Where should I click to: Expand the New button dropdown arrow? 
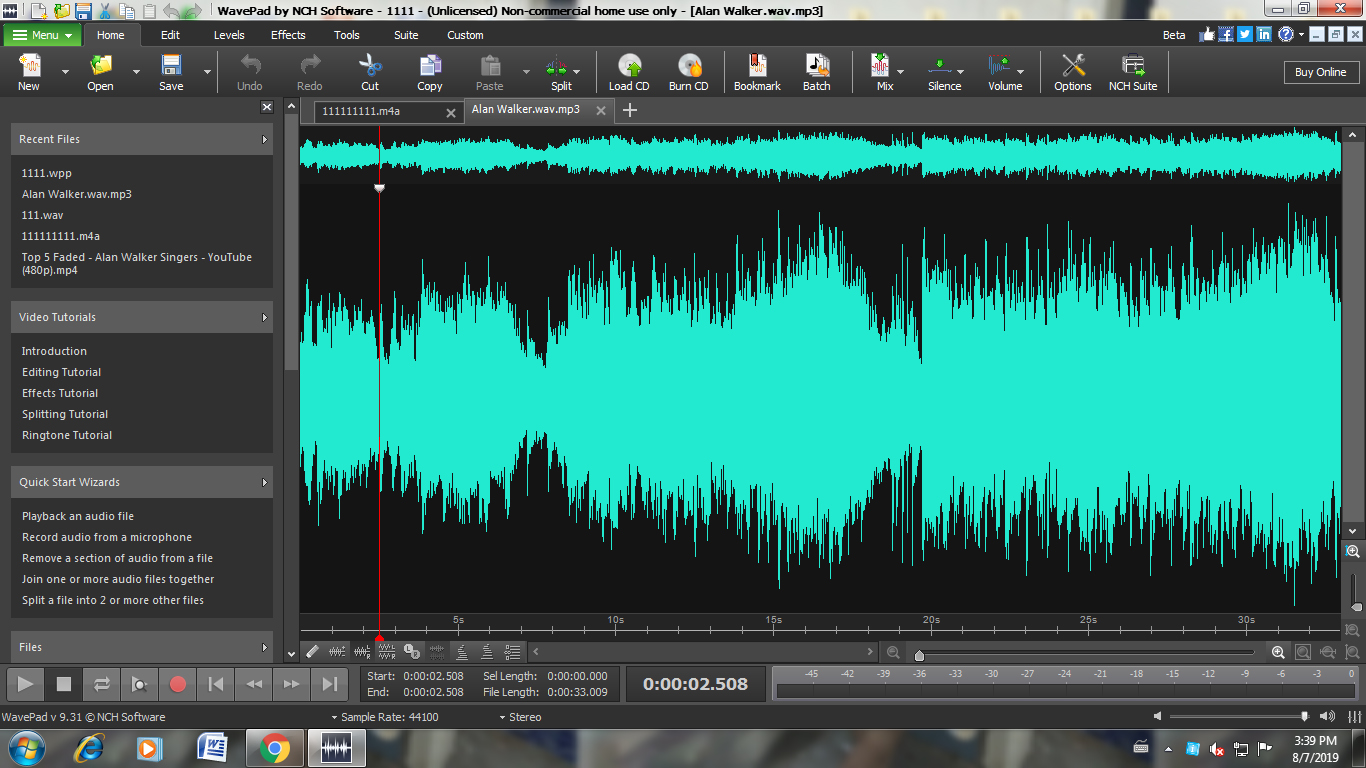65,72
